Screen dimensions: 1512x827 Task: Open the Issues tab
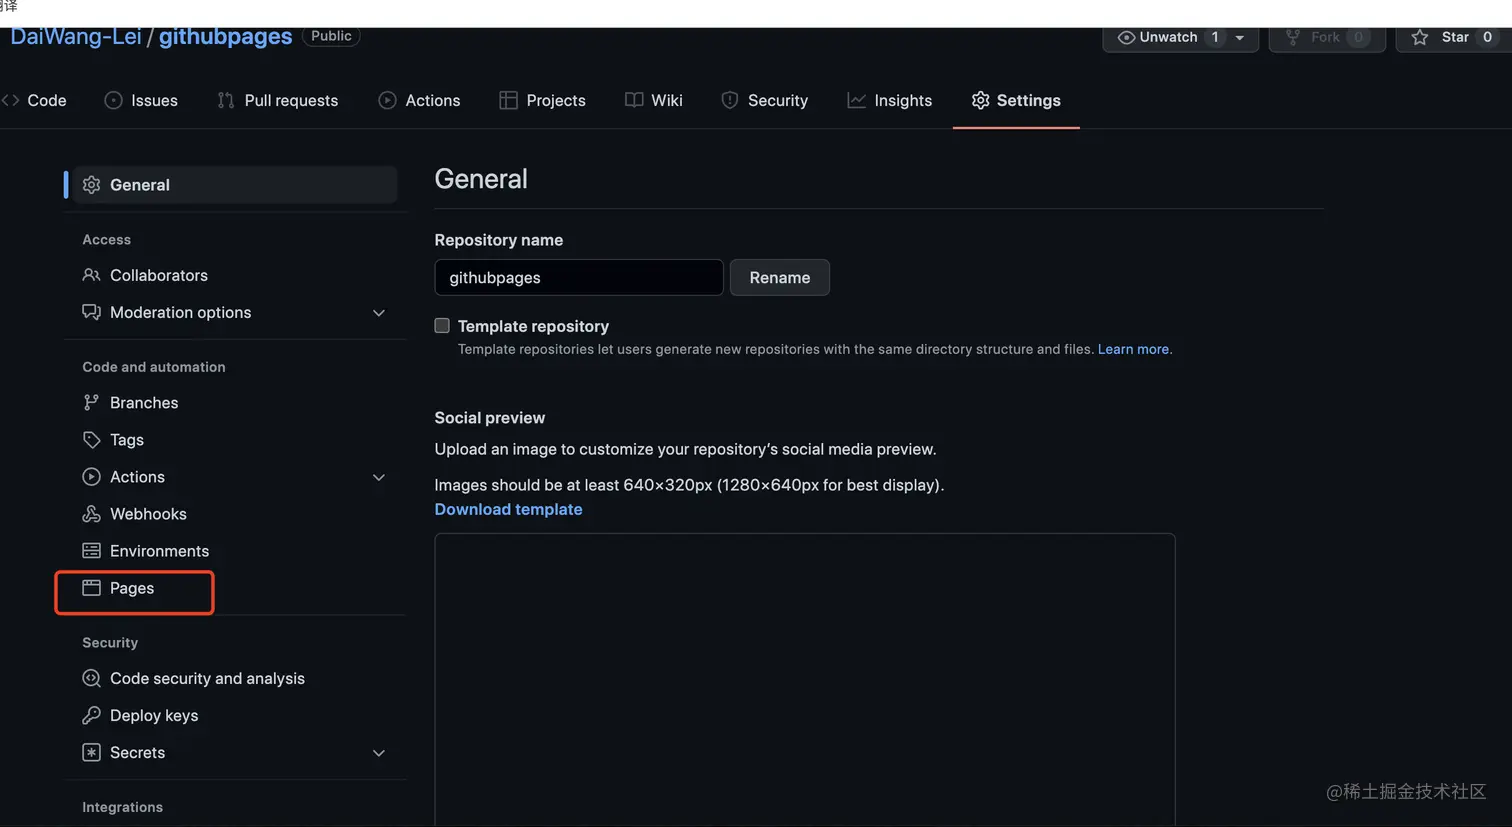(141, 100)
